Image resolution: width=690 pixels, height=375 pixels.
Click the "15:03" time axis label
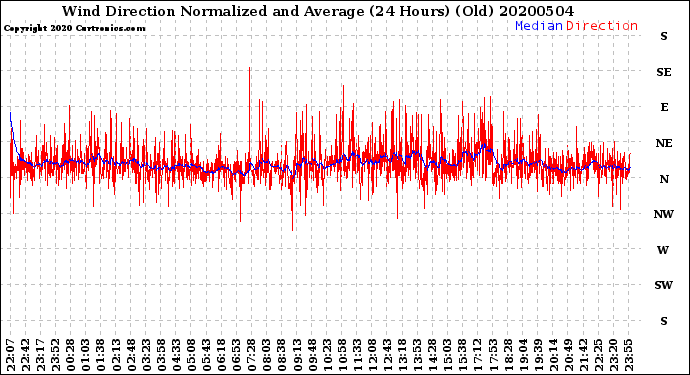tap(447, 355)
